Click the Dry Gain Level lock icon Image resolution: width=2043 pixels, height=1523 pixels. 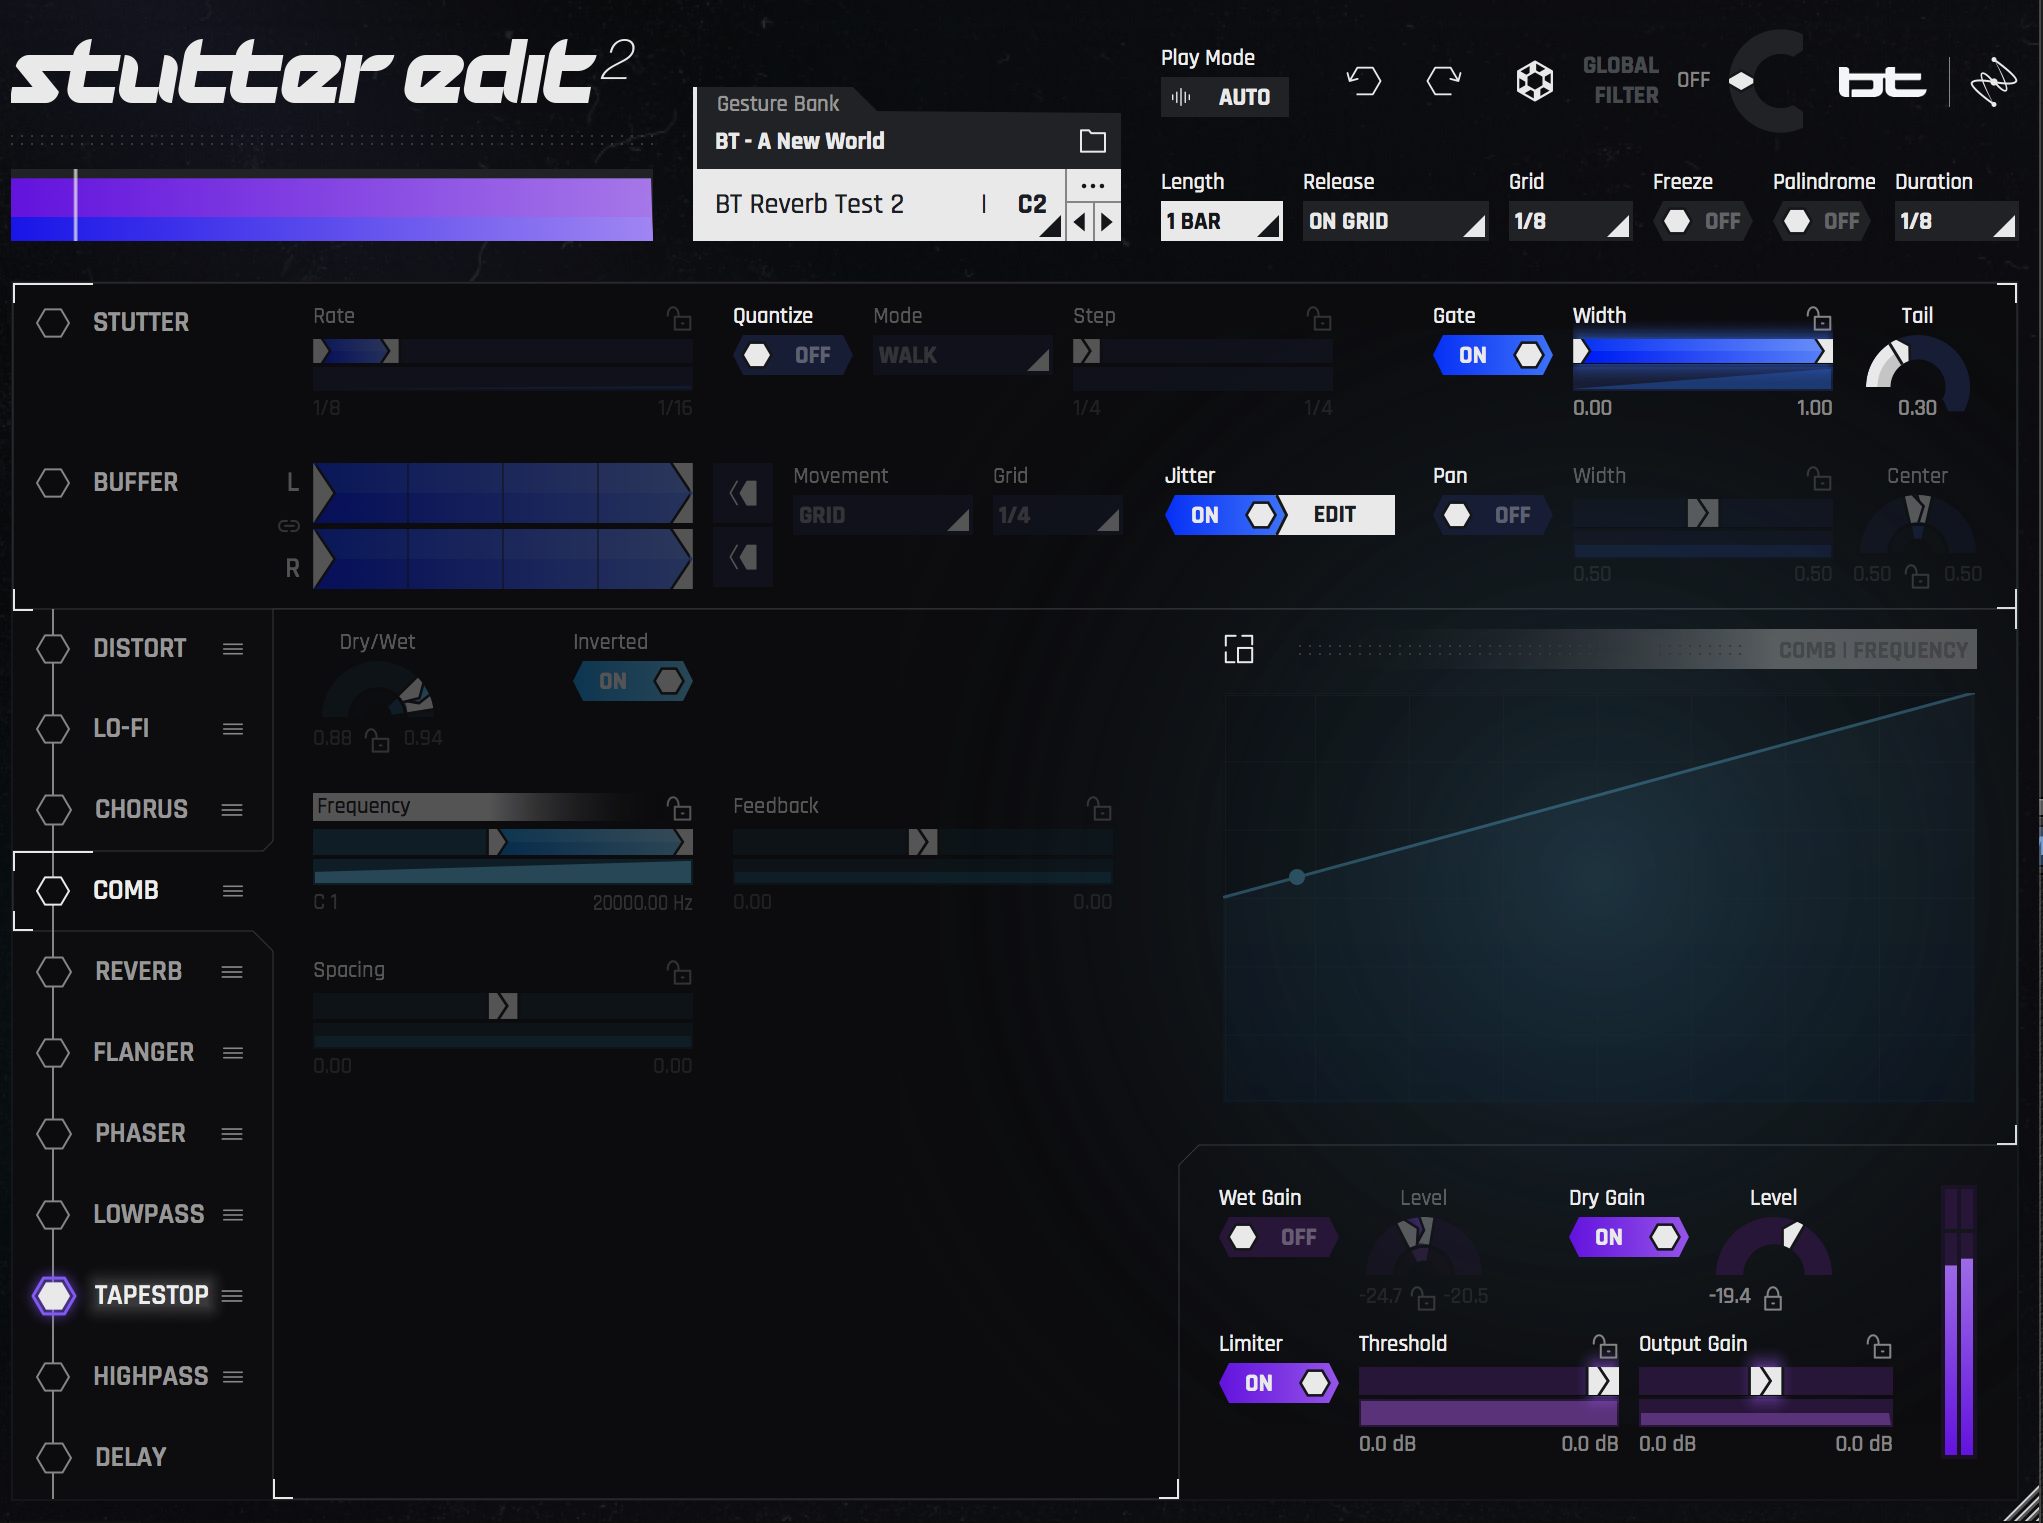click(1773, 1298)
